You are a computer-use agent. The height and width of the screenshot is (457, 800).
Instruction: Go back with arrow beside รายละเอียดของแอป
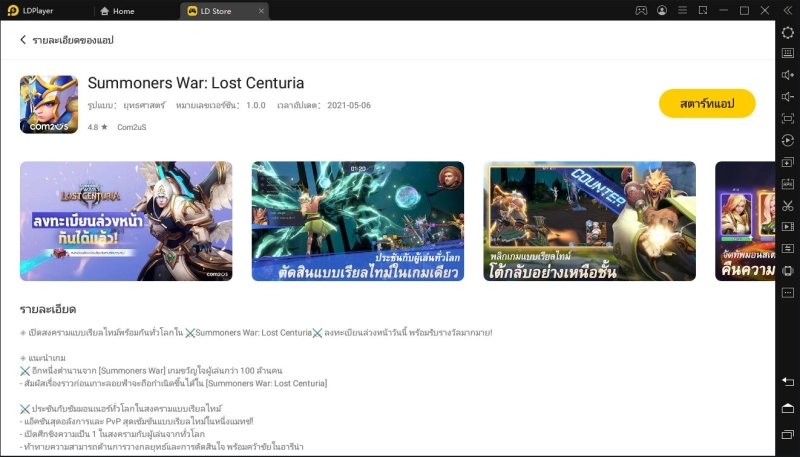[x=23, y=40]
